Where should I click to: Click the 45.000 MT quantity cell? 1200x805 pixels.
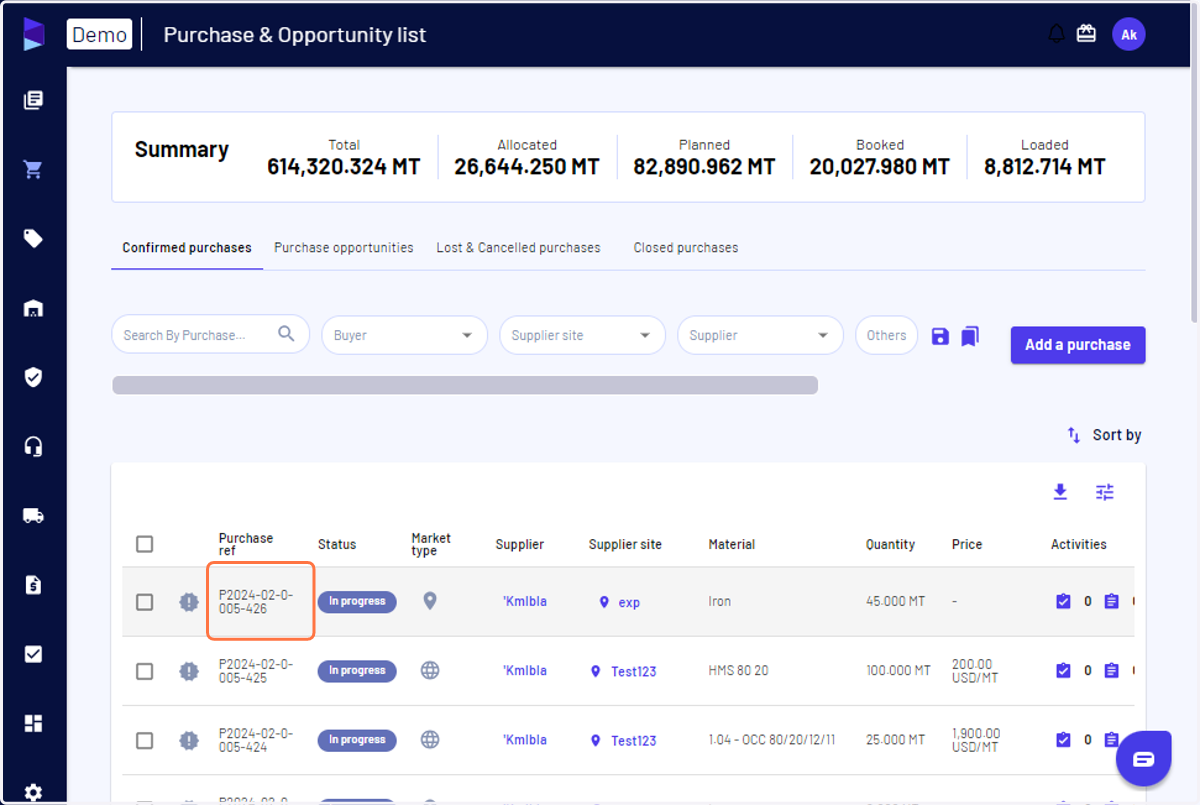tap(896, 602)
